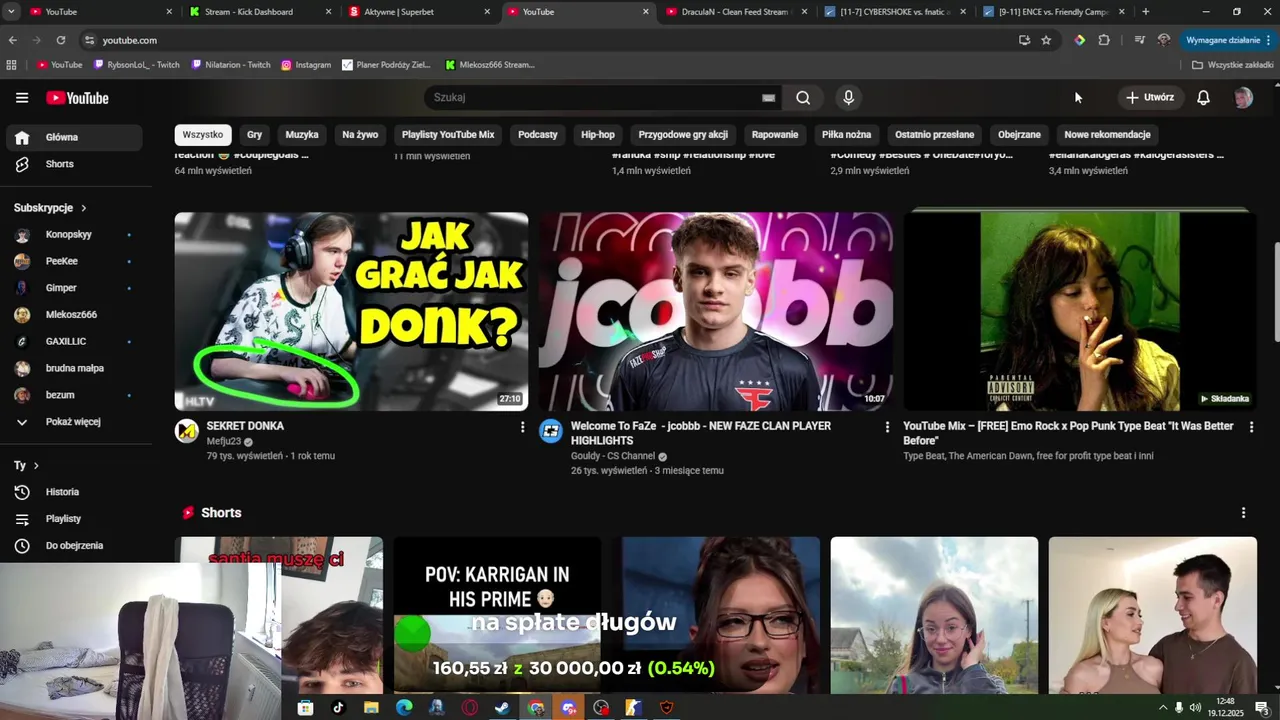Select the Hip-hop filter chip
1280x720 pixels.
tap(598, 135)
